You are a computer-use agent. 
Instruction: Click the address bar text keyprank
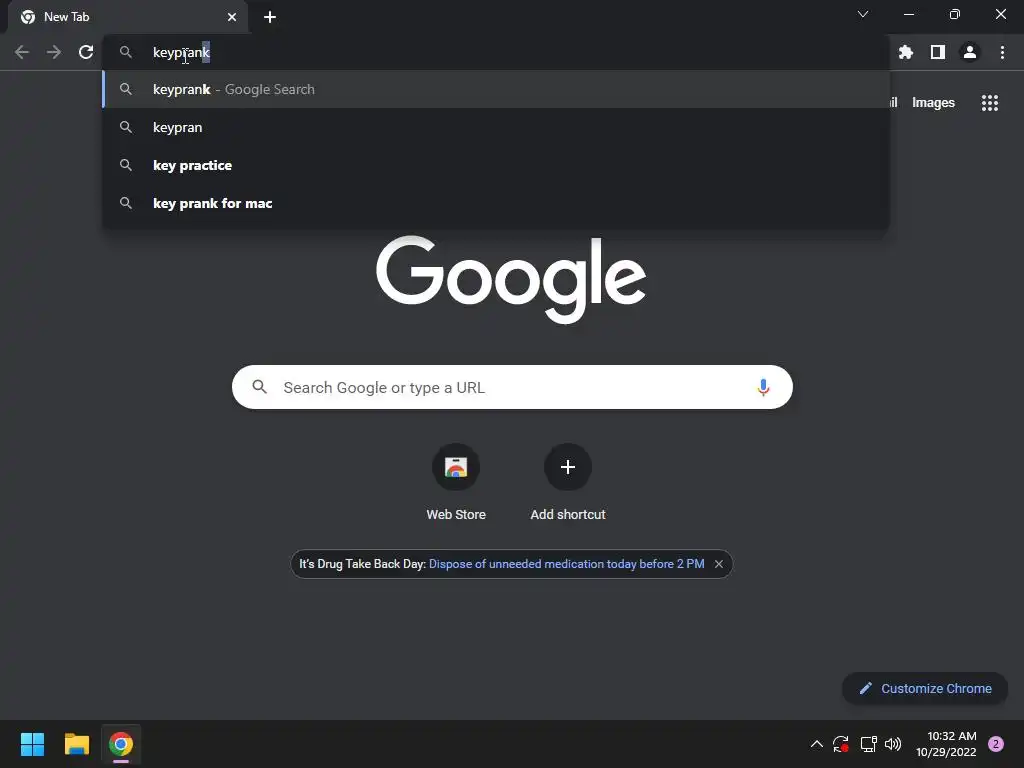point(181,52)
